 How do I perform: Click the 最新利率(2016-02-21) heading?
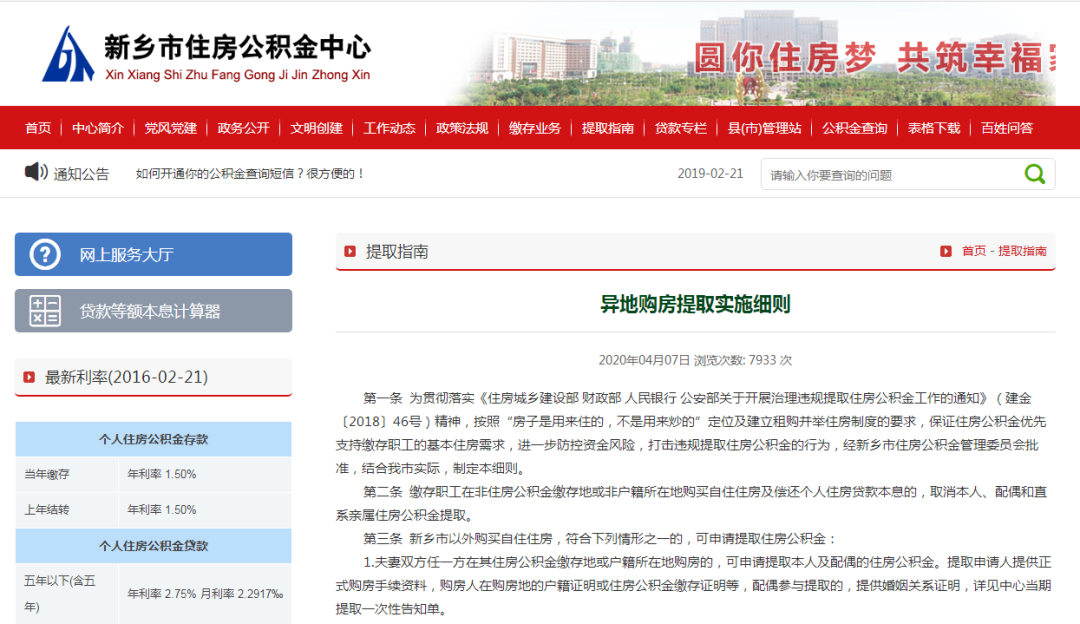[x=127, y=377]
